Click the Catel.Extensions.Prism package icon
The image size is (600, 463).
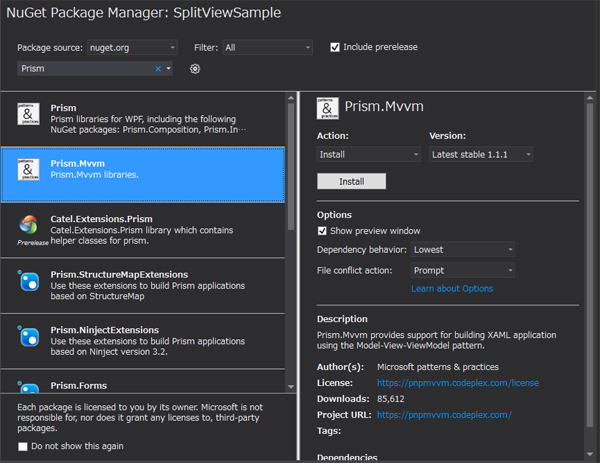tap(28, 225)
